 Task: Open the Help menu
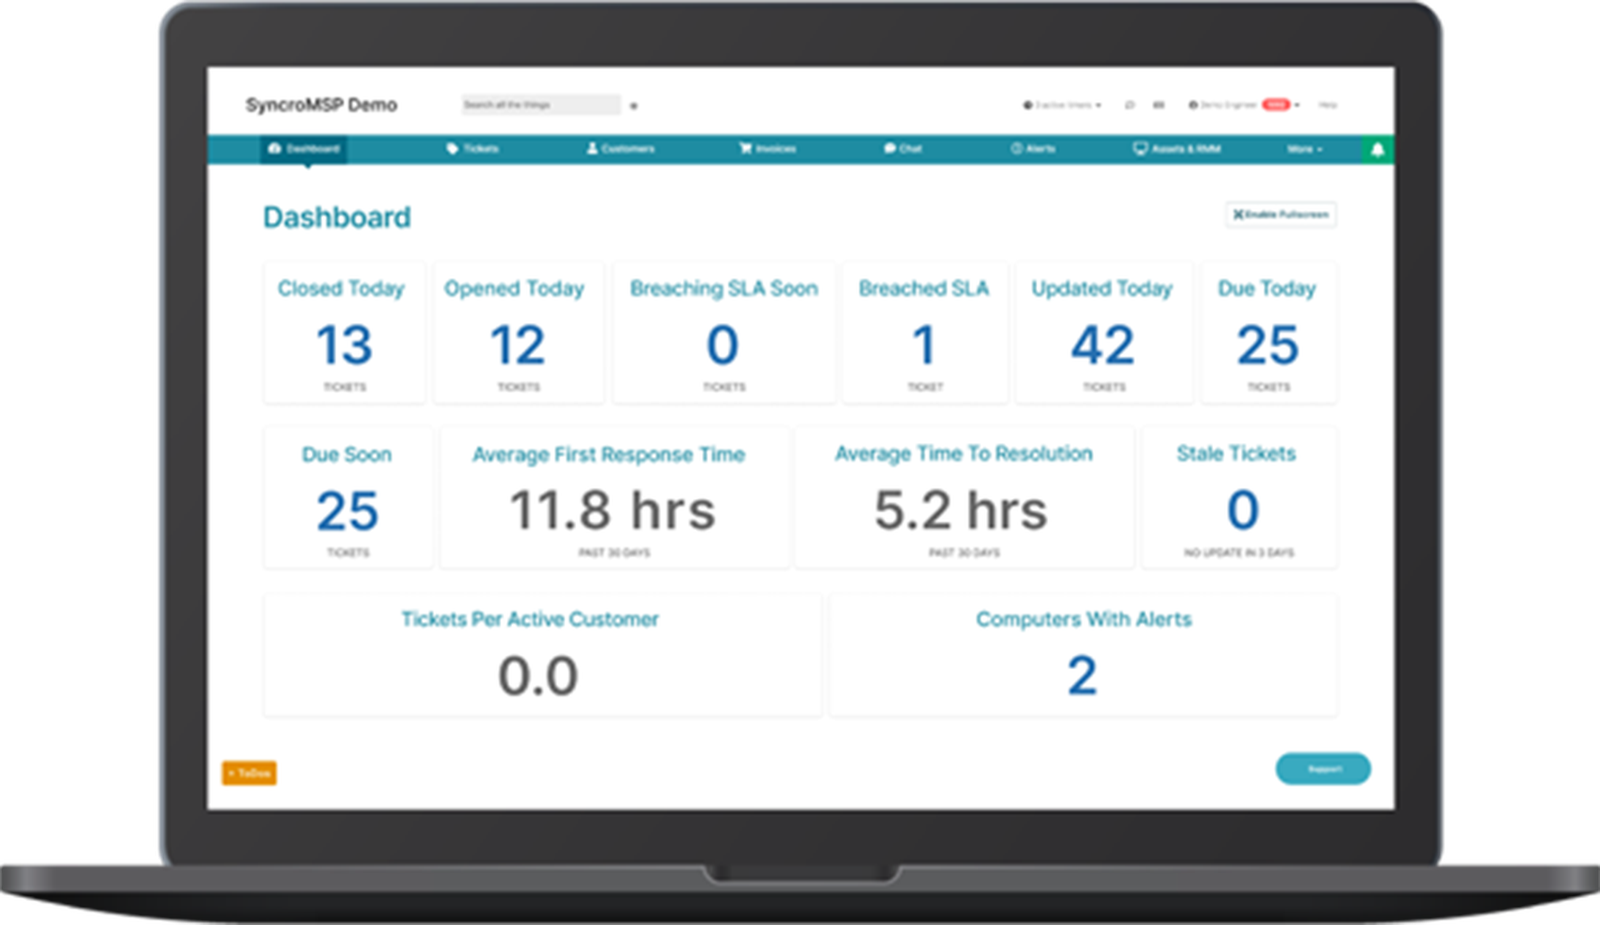coord(1327,103)
